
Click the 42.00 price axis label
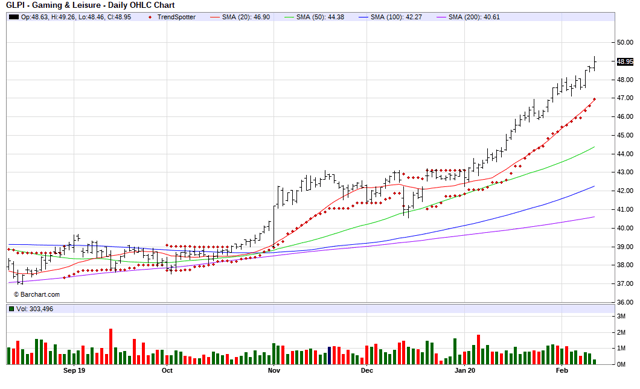[x=625, y=191]
